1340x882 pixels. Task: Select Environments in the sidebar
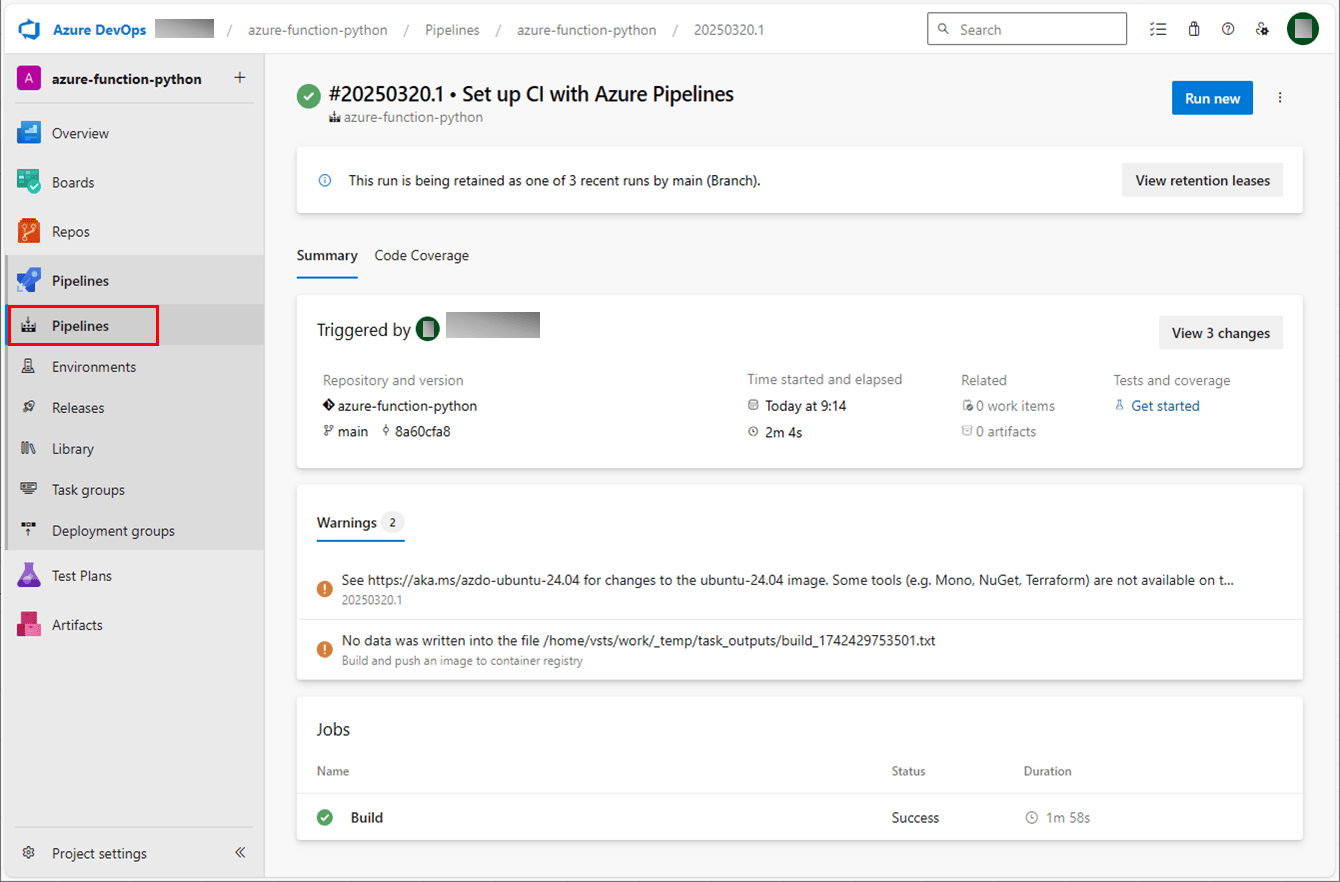136,367
